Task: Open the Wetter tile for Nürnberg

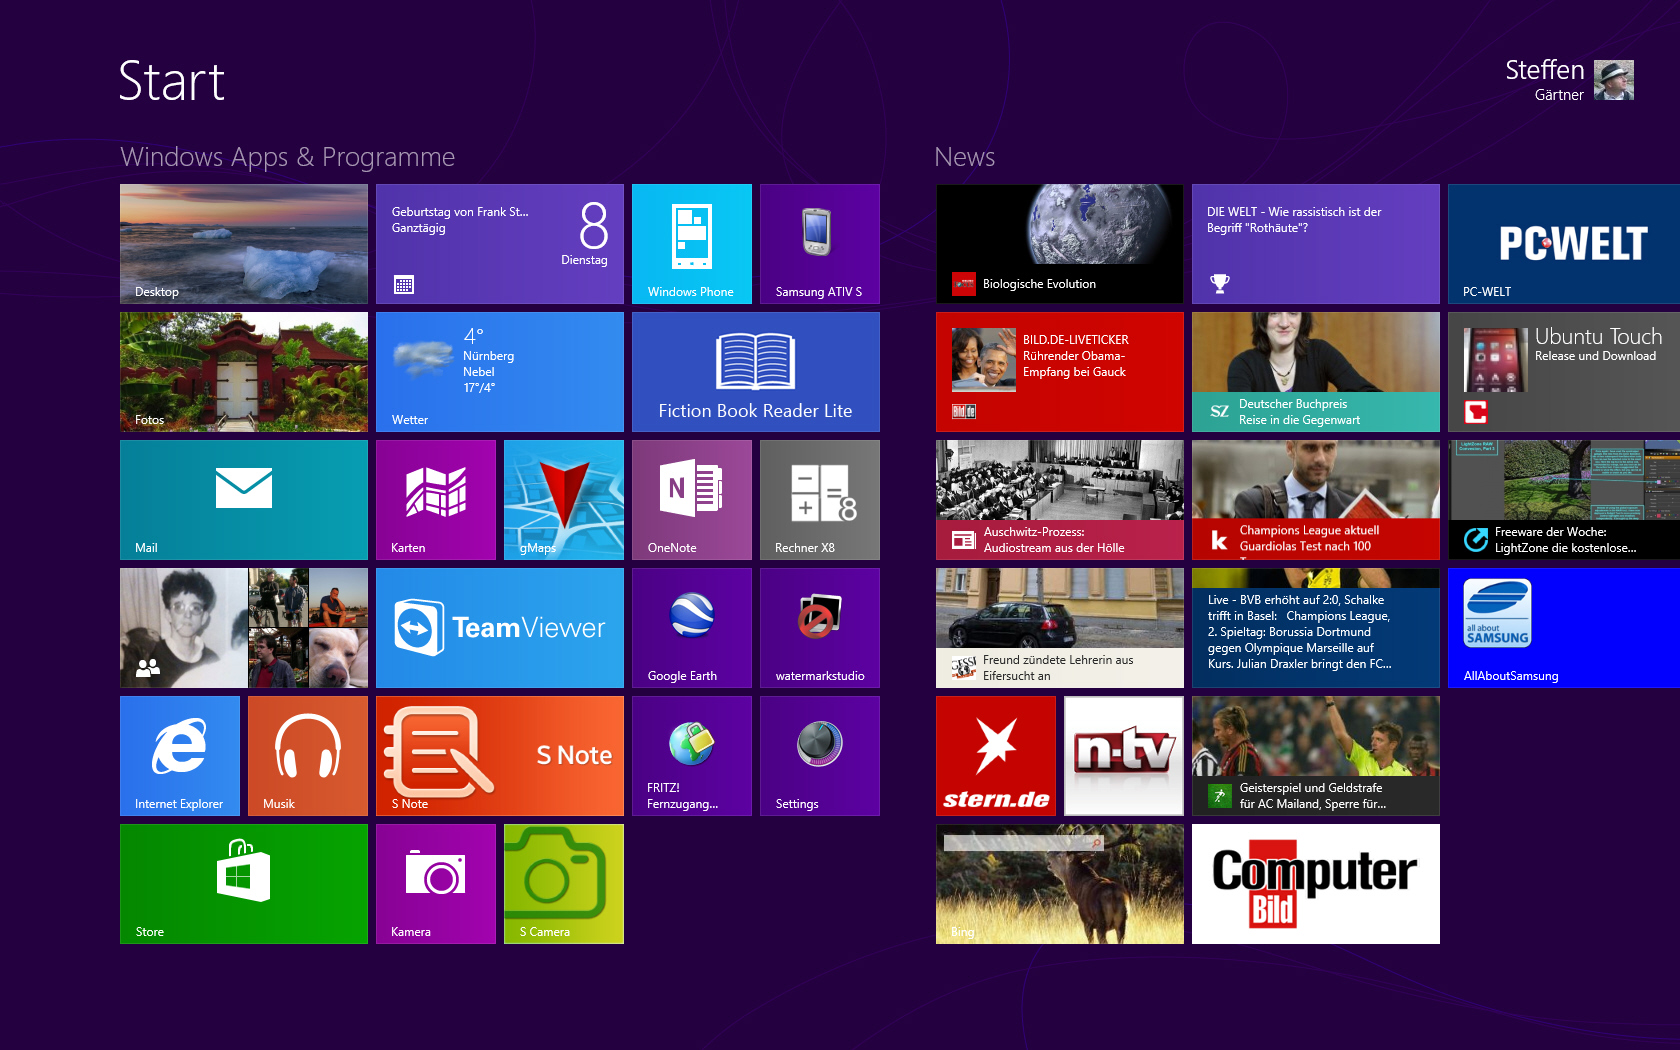Action: (x=500, y=372)
